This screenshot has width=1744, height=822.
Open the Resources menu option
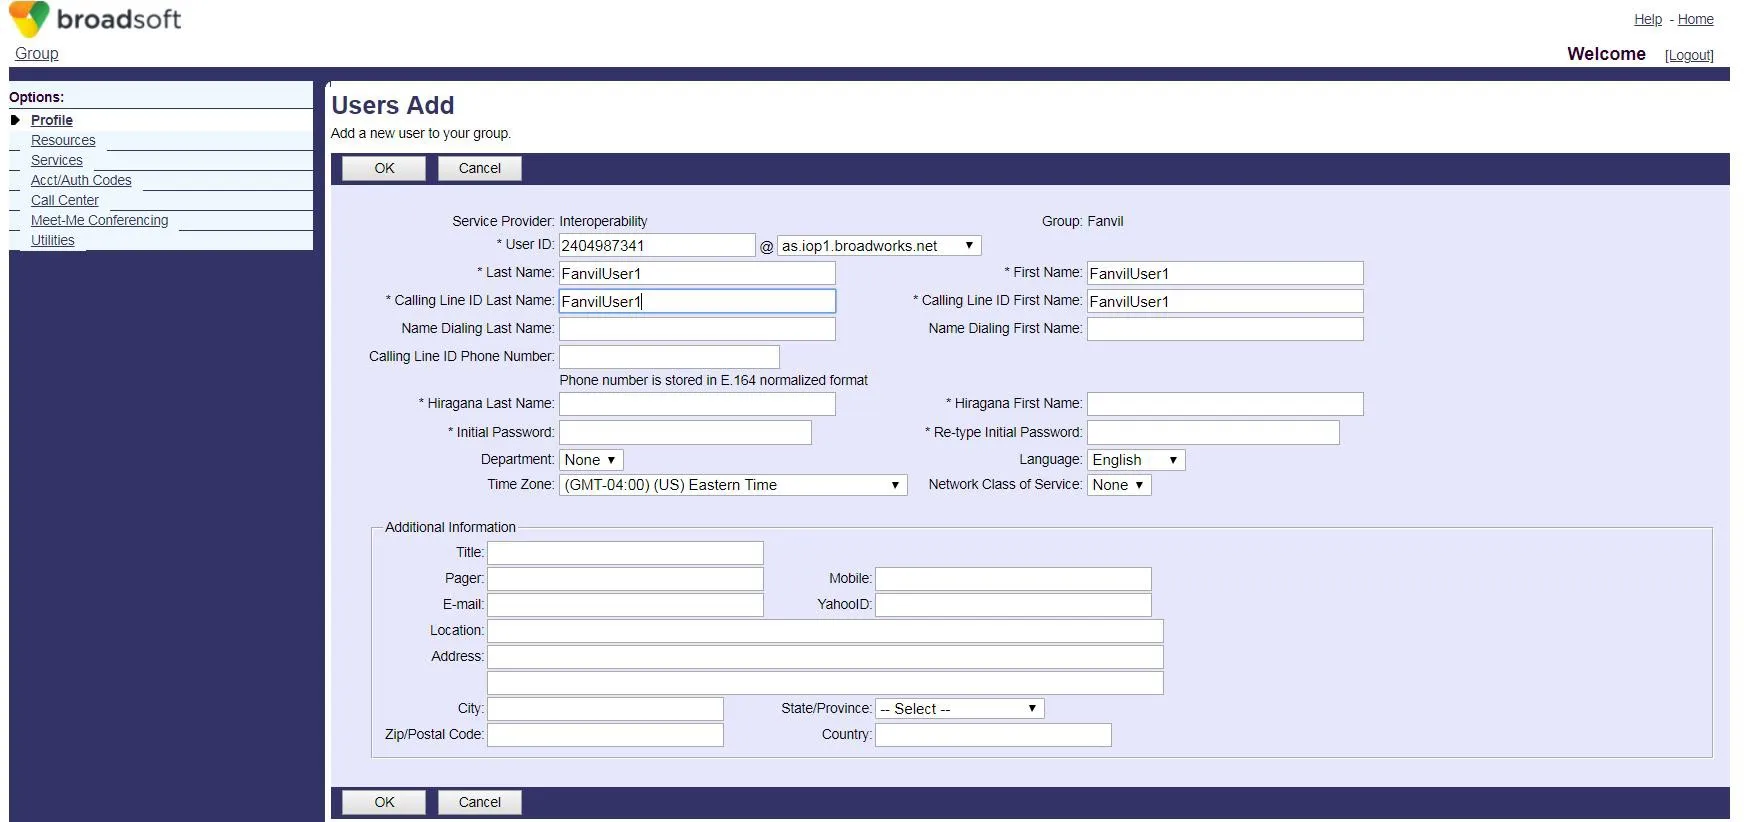tap(63, 141)
